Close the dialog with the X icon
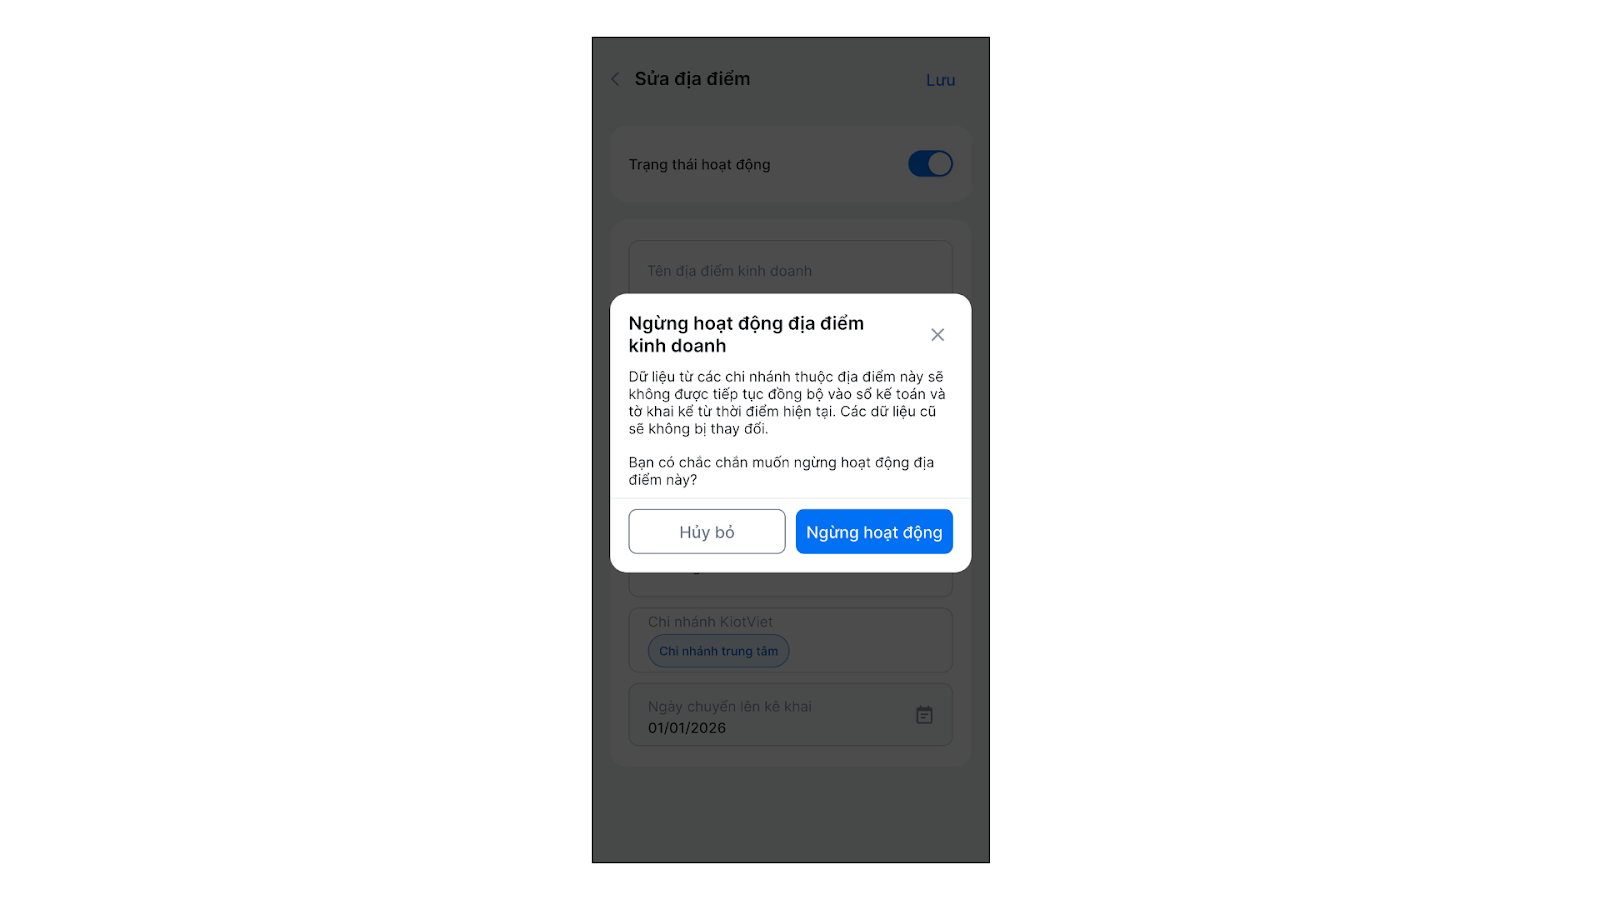The image size is (1600, 900). pos(937,335)
